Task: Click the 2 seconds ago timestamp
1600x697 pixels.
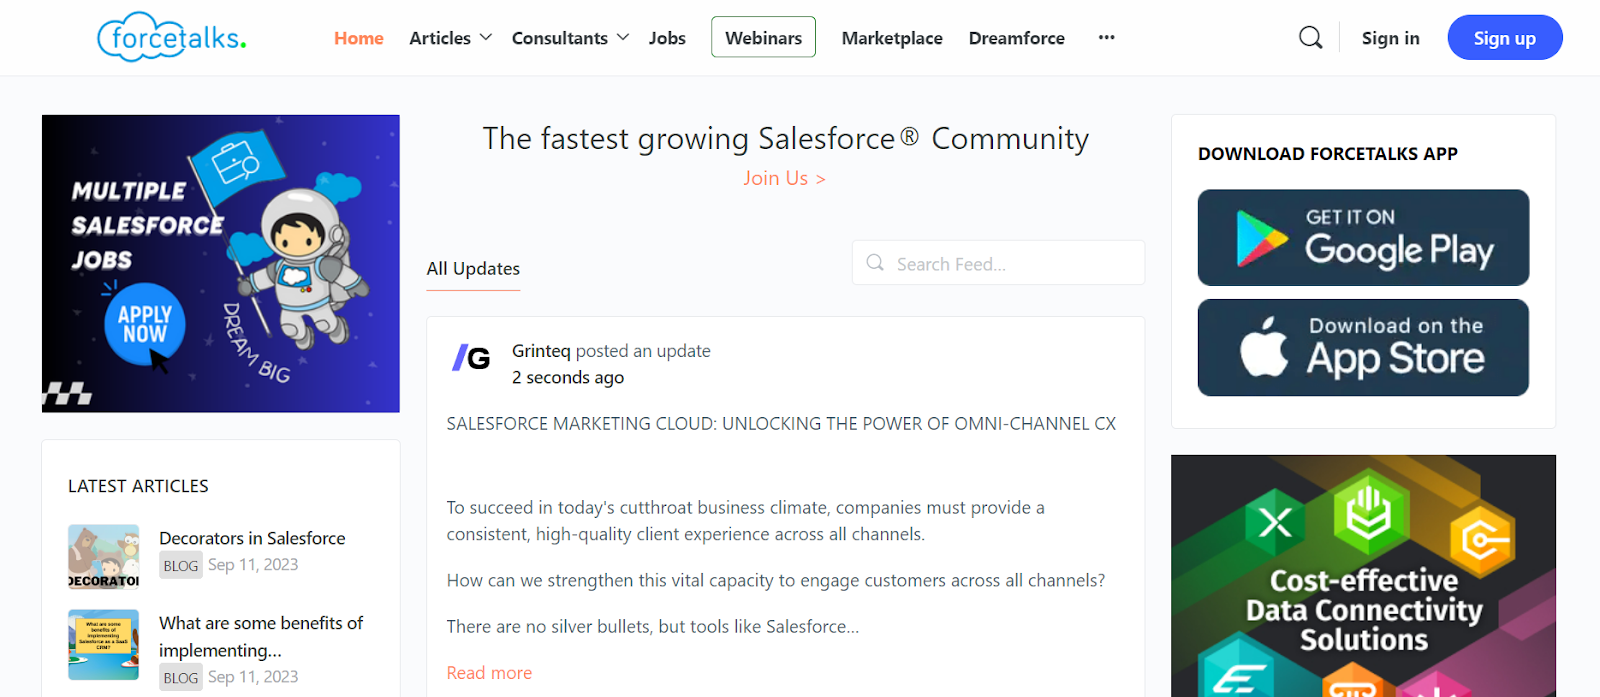Action: (x=568, y=377)
